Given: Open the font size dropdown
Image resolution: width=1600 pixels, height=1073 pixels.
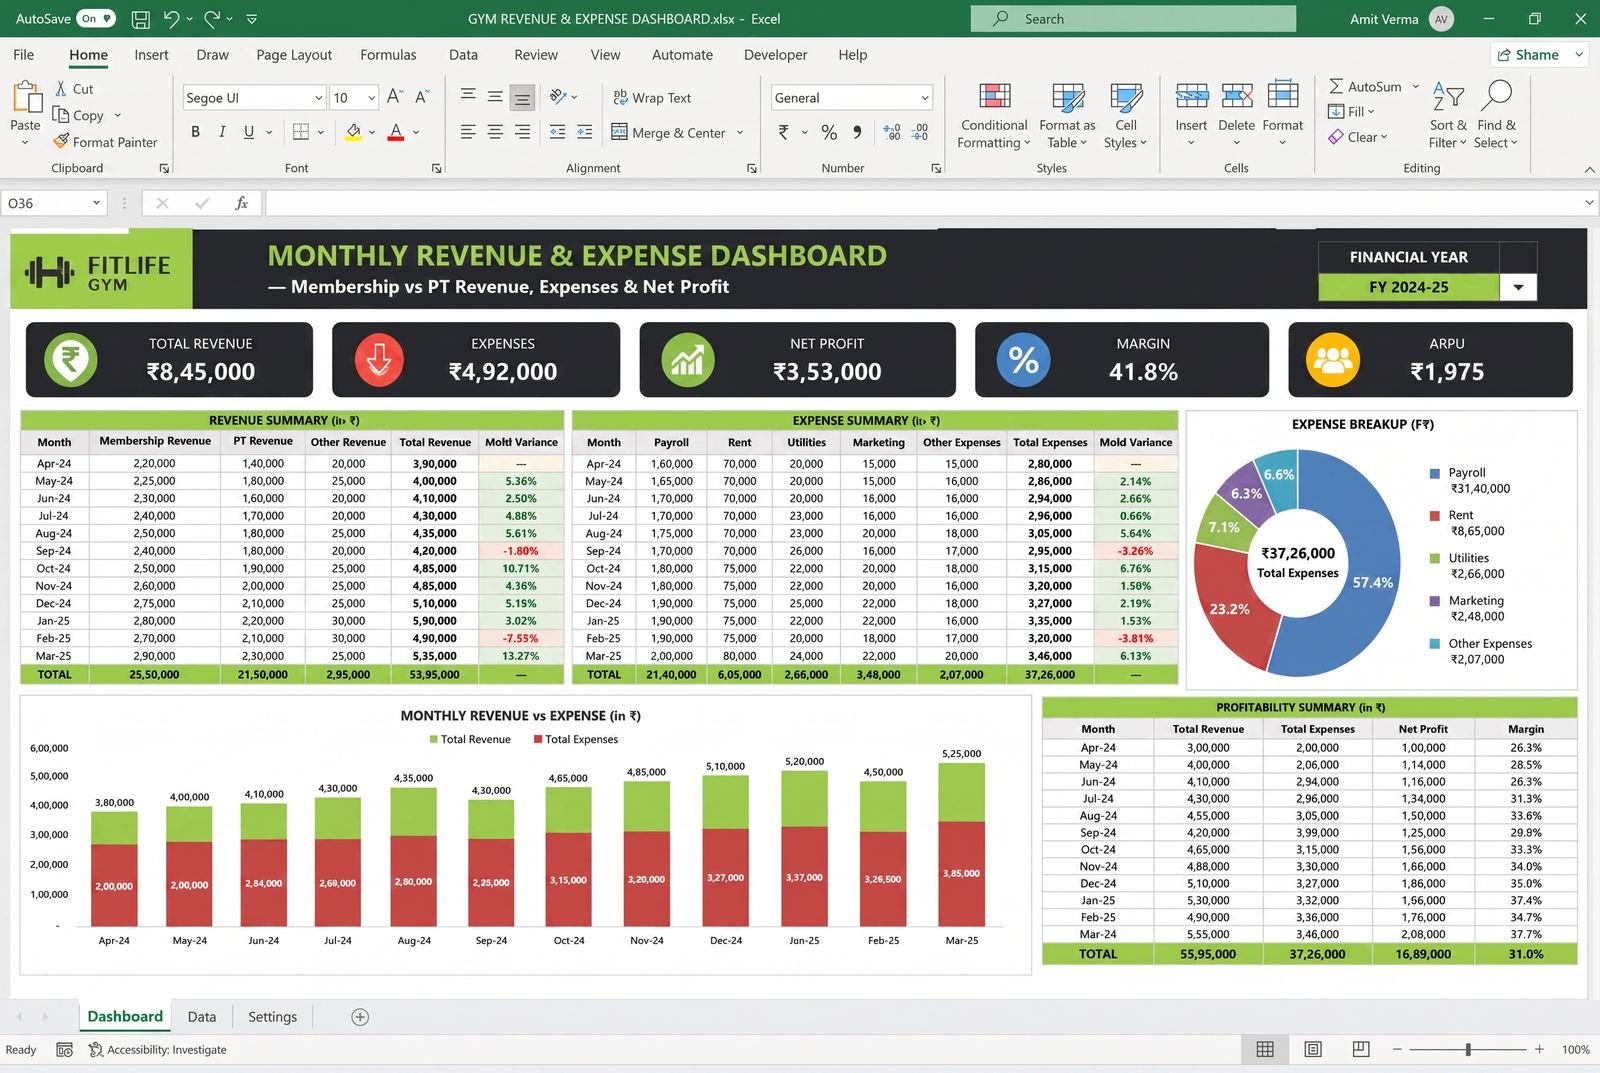Looking at the screenshot, I should click(x=371, y=98).
